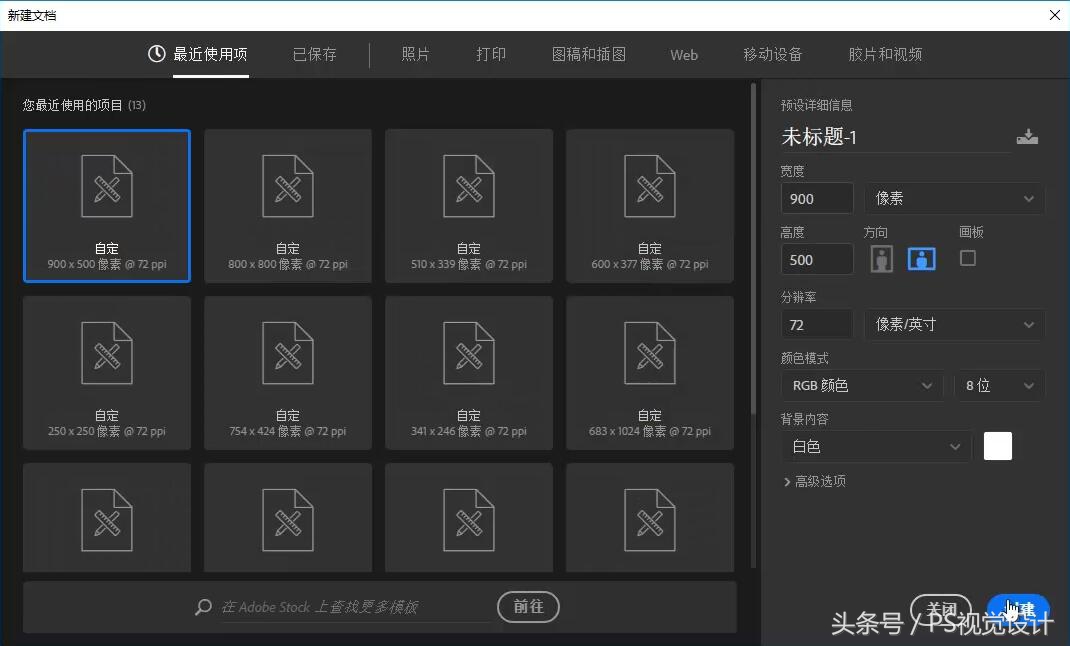Click the clock icon on 最近使用项 tab

tap(155, 55)
